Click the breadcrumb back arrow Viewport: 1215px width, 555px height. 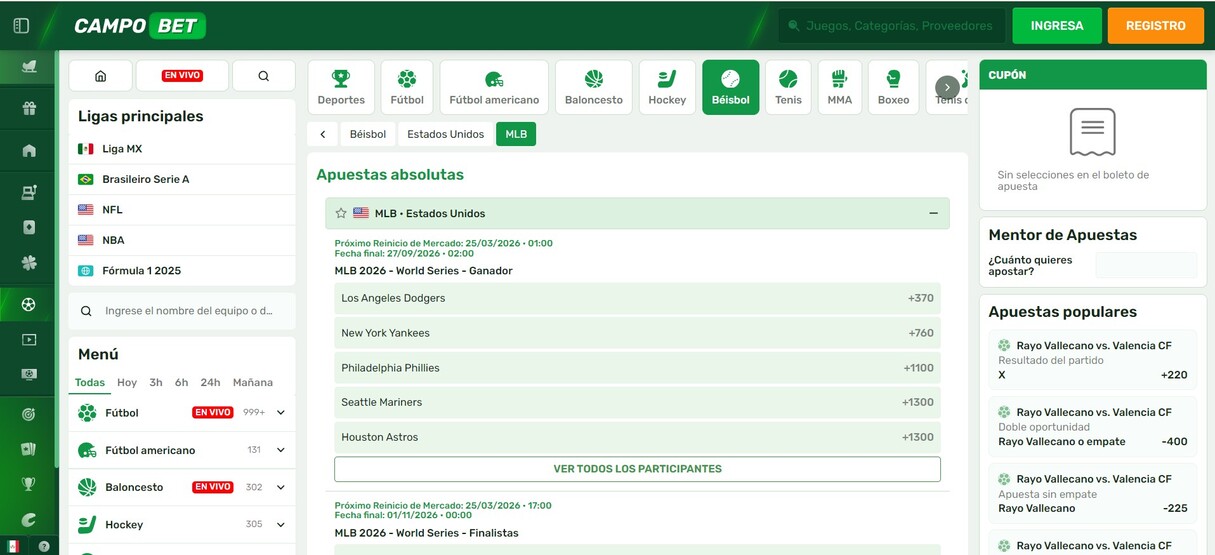coord(322,134)
